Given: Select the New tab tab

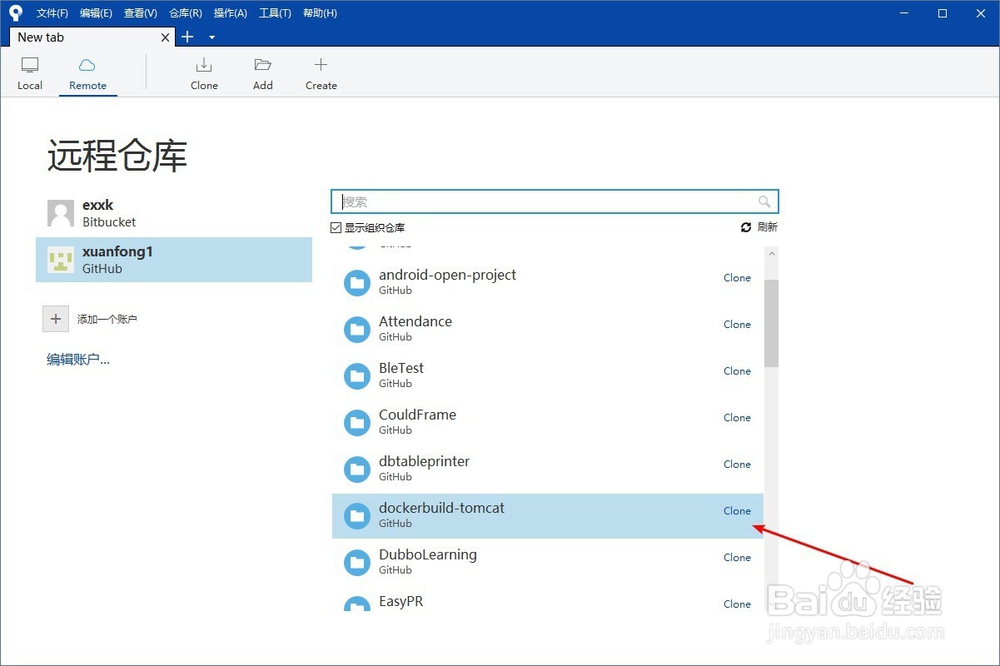Looking at the screenshot, I should pos(92,38).
